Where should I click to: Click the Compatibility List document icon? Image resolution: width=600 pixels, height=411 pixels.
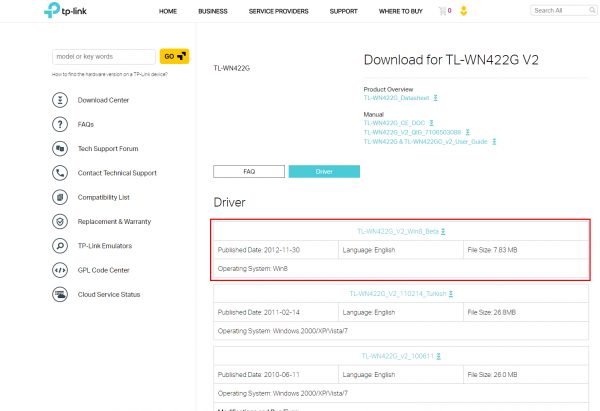(x=59, y=197)
